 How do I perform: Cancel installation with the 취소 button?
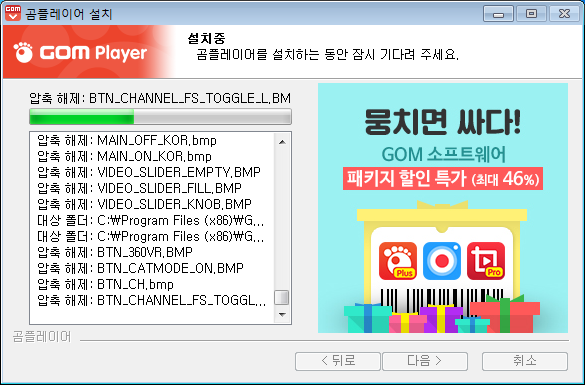click(525, 361)
